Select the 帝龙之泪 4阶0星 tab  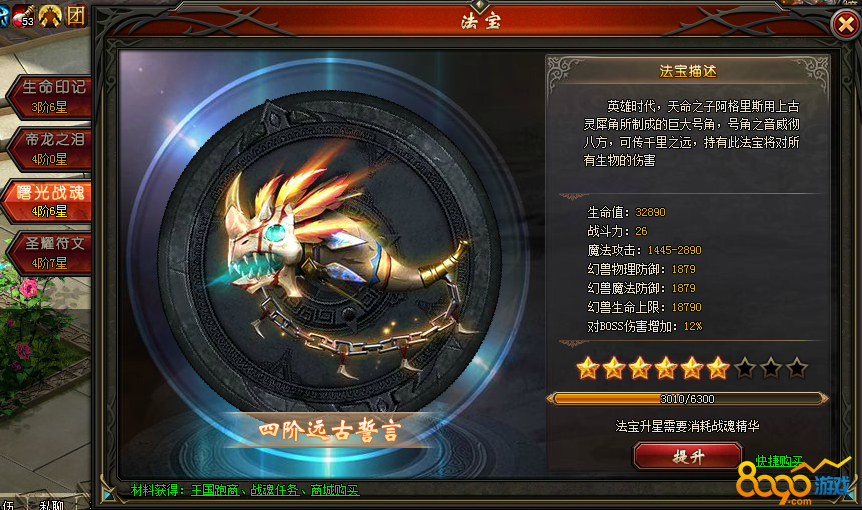click(51, 149)
